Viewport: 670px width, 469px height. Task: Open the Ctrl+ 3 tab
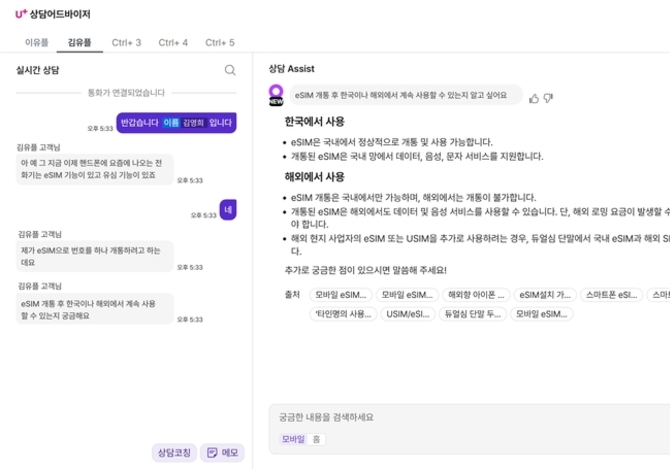tap(126, 43)
